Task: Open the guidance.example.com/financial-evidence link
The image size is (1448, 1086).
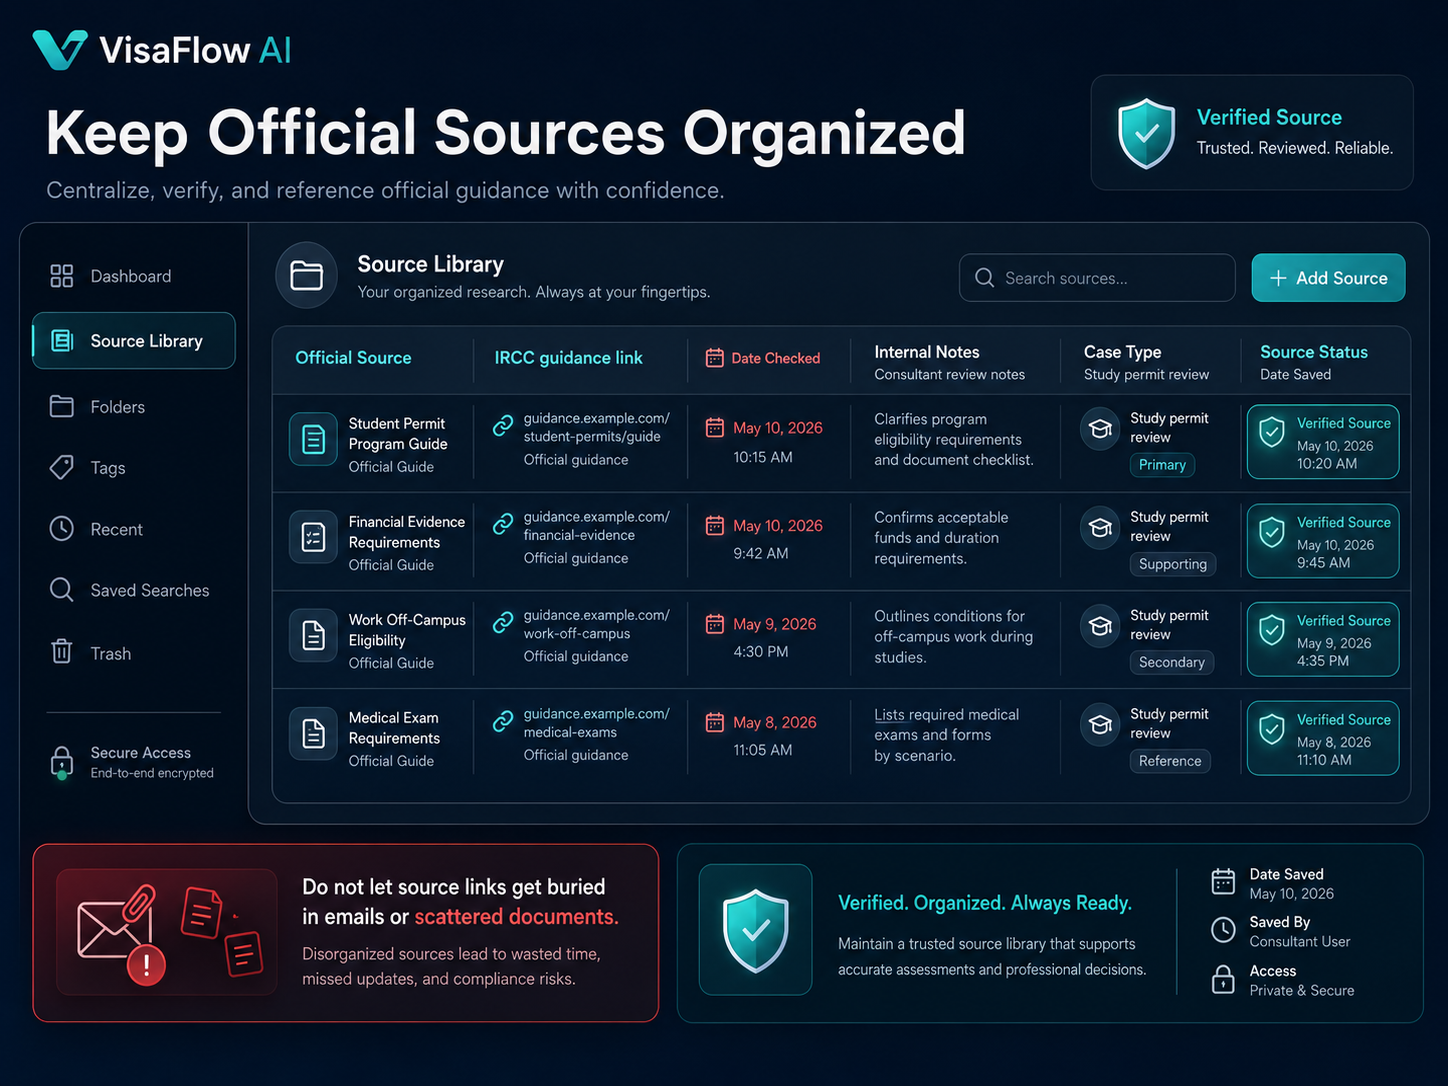Action: (x=597, y=526)
